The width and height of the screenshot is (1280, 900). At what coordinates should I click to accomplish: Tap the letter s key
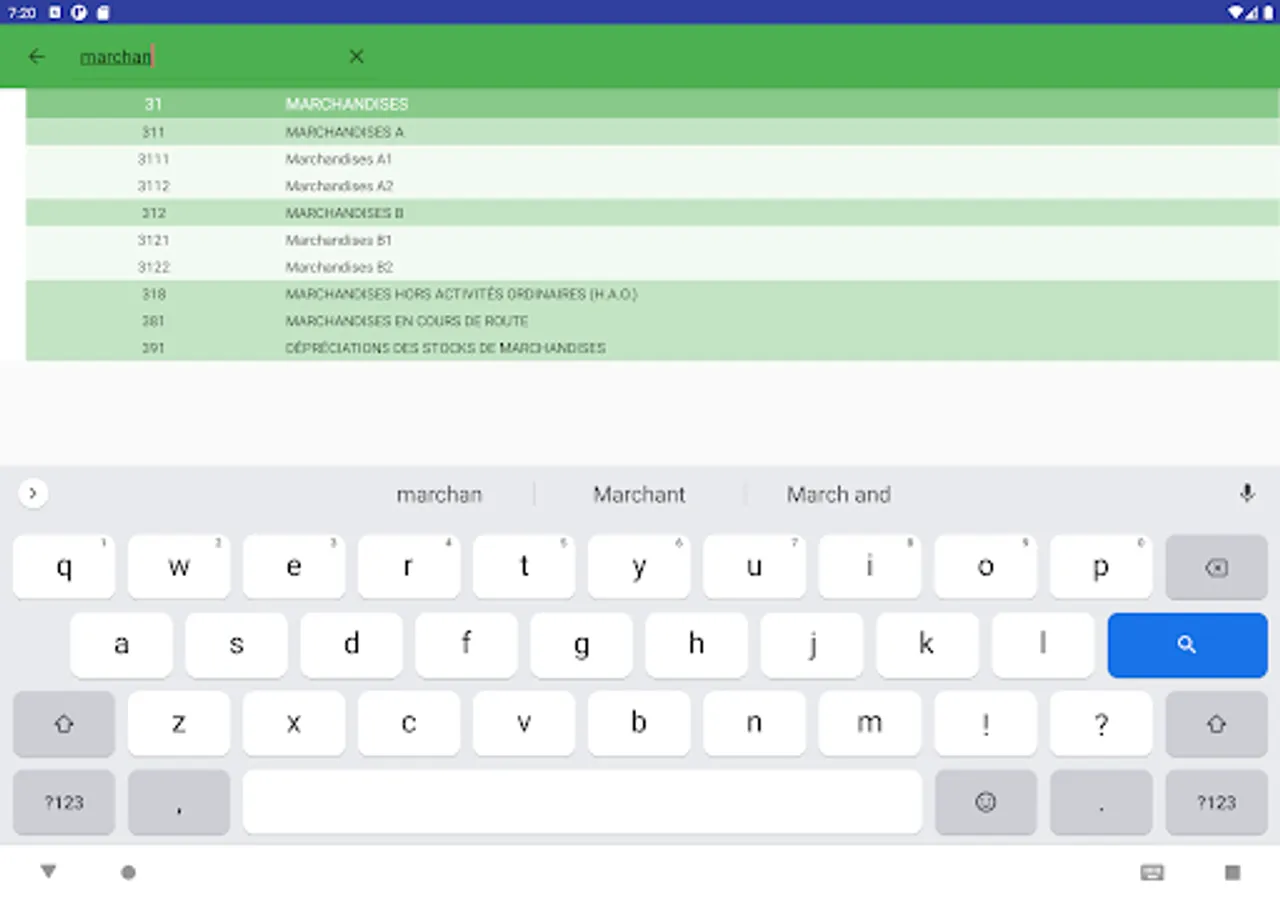coord(236,645)
